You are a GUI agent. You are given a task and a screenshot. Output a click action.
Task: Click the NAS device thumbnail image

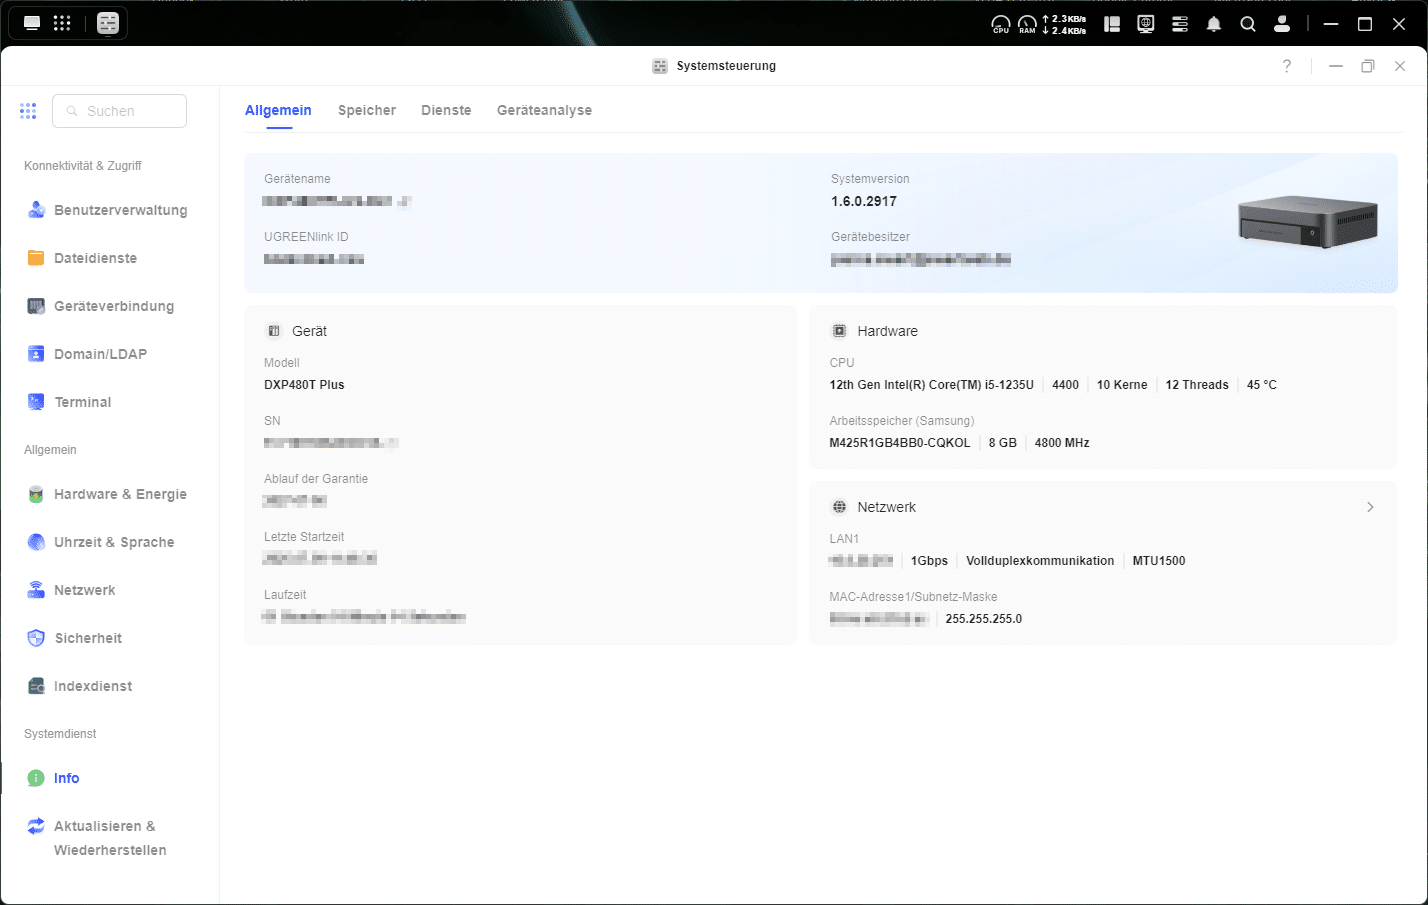[x=1307, y=221]
